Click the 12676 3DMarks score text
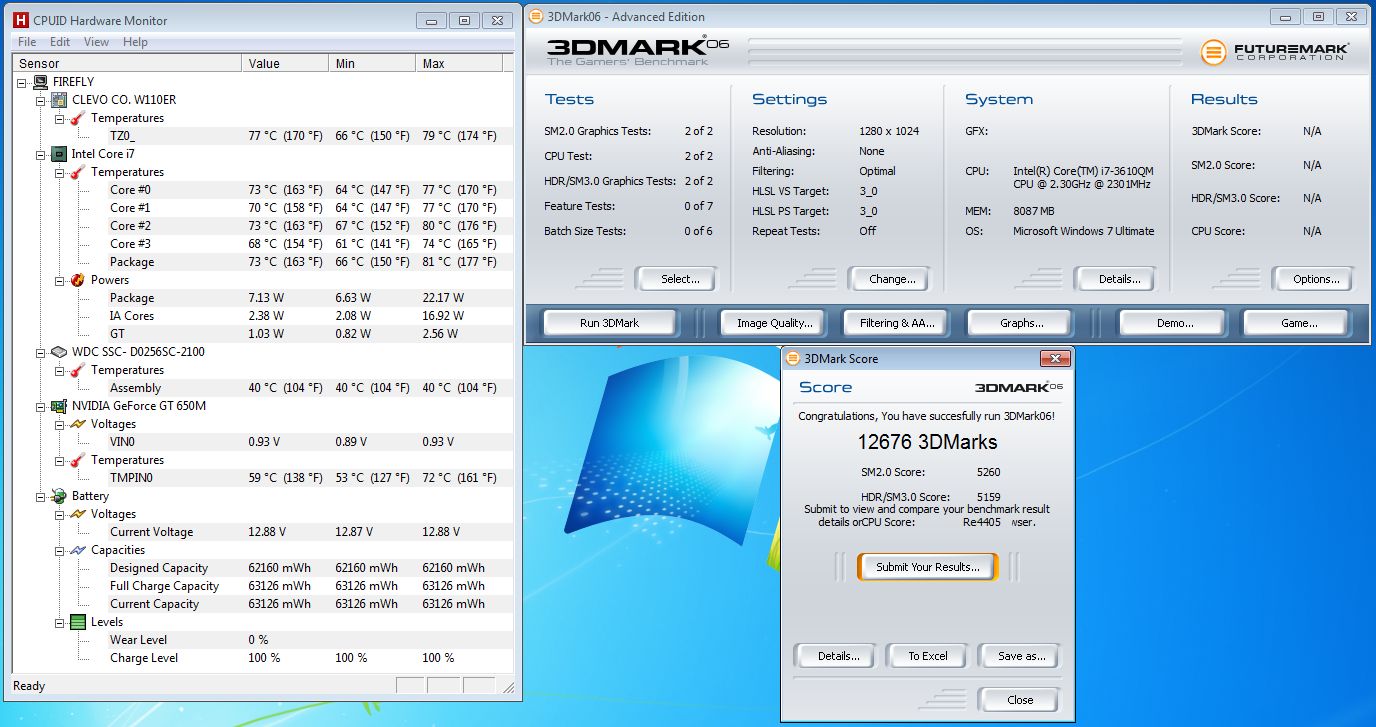The width and height of the screenshot is (1376, 727). (927, 442)
